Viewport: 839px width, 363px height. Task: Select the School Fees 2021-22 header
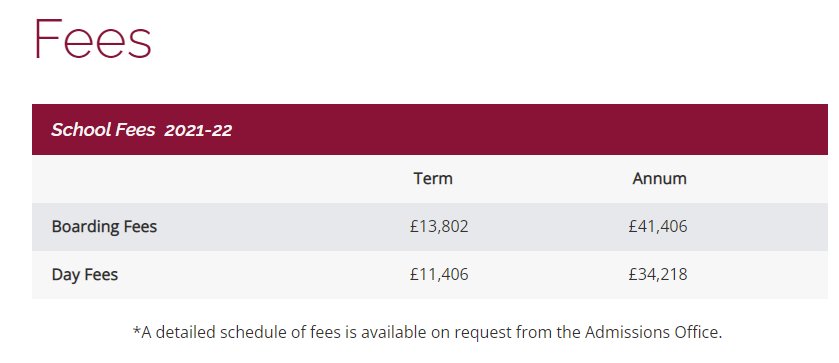(x=141, y=130)
